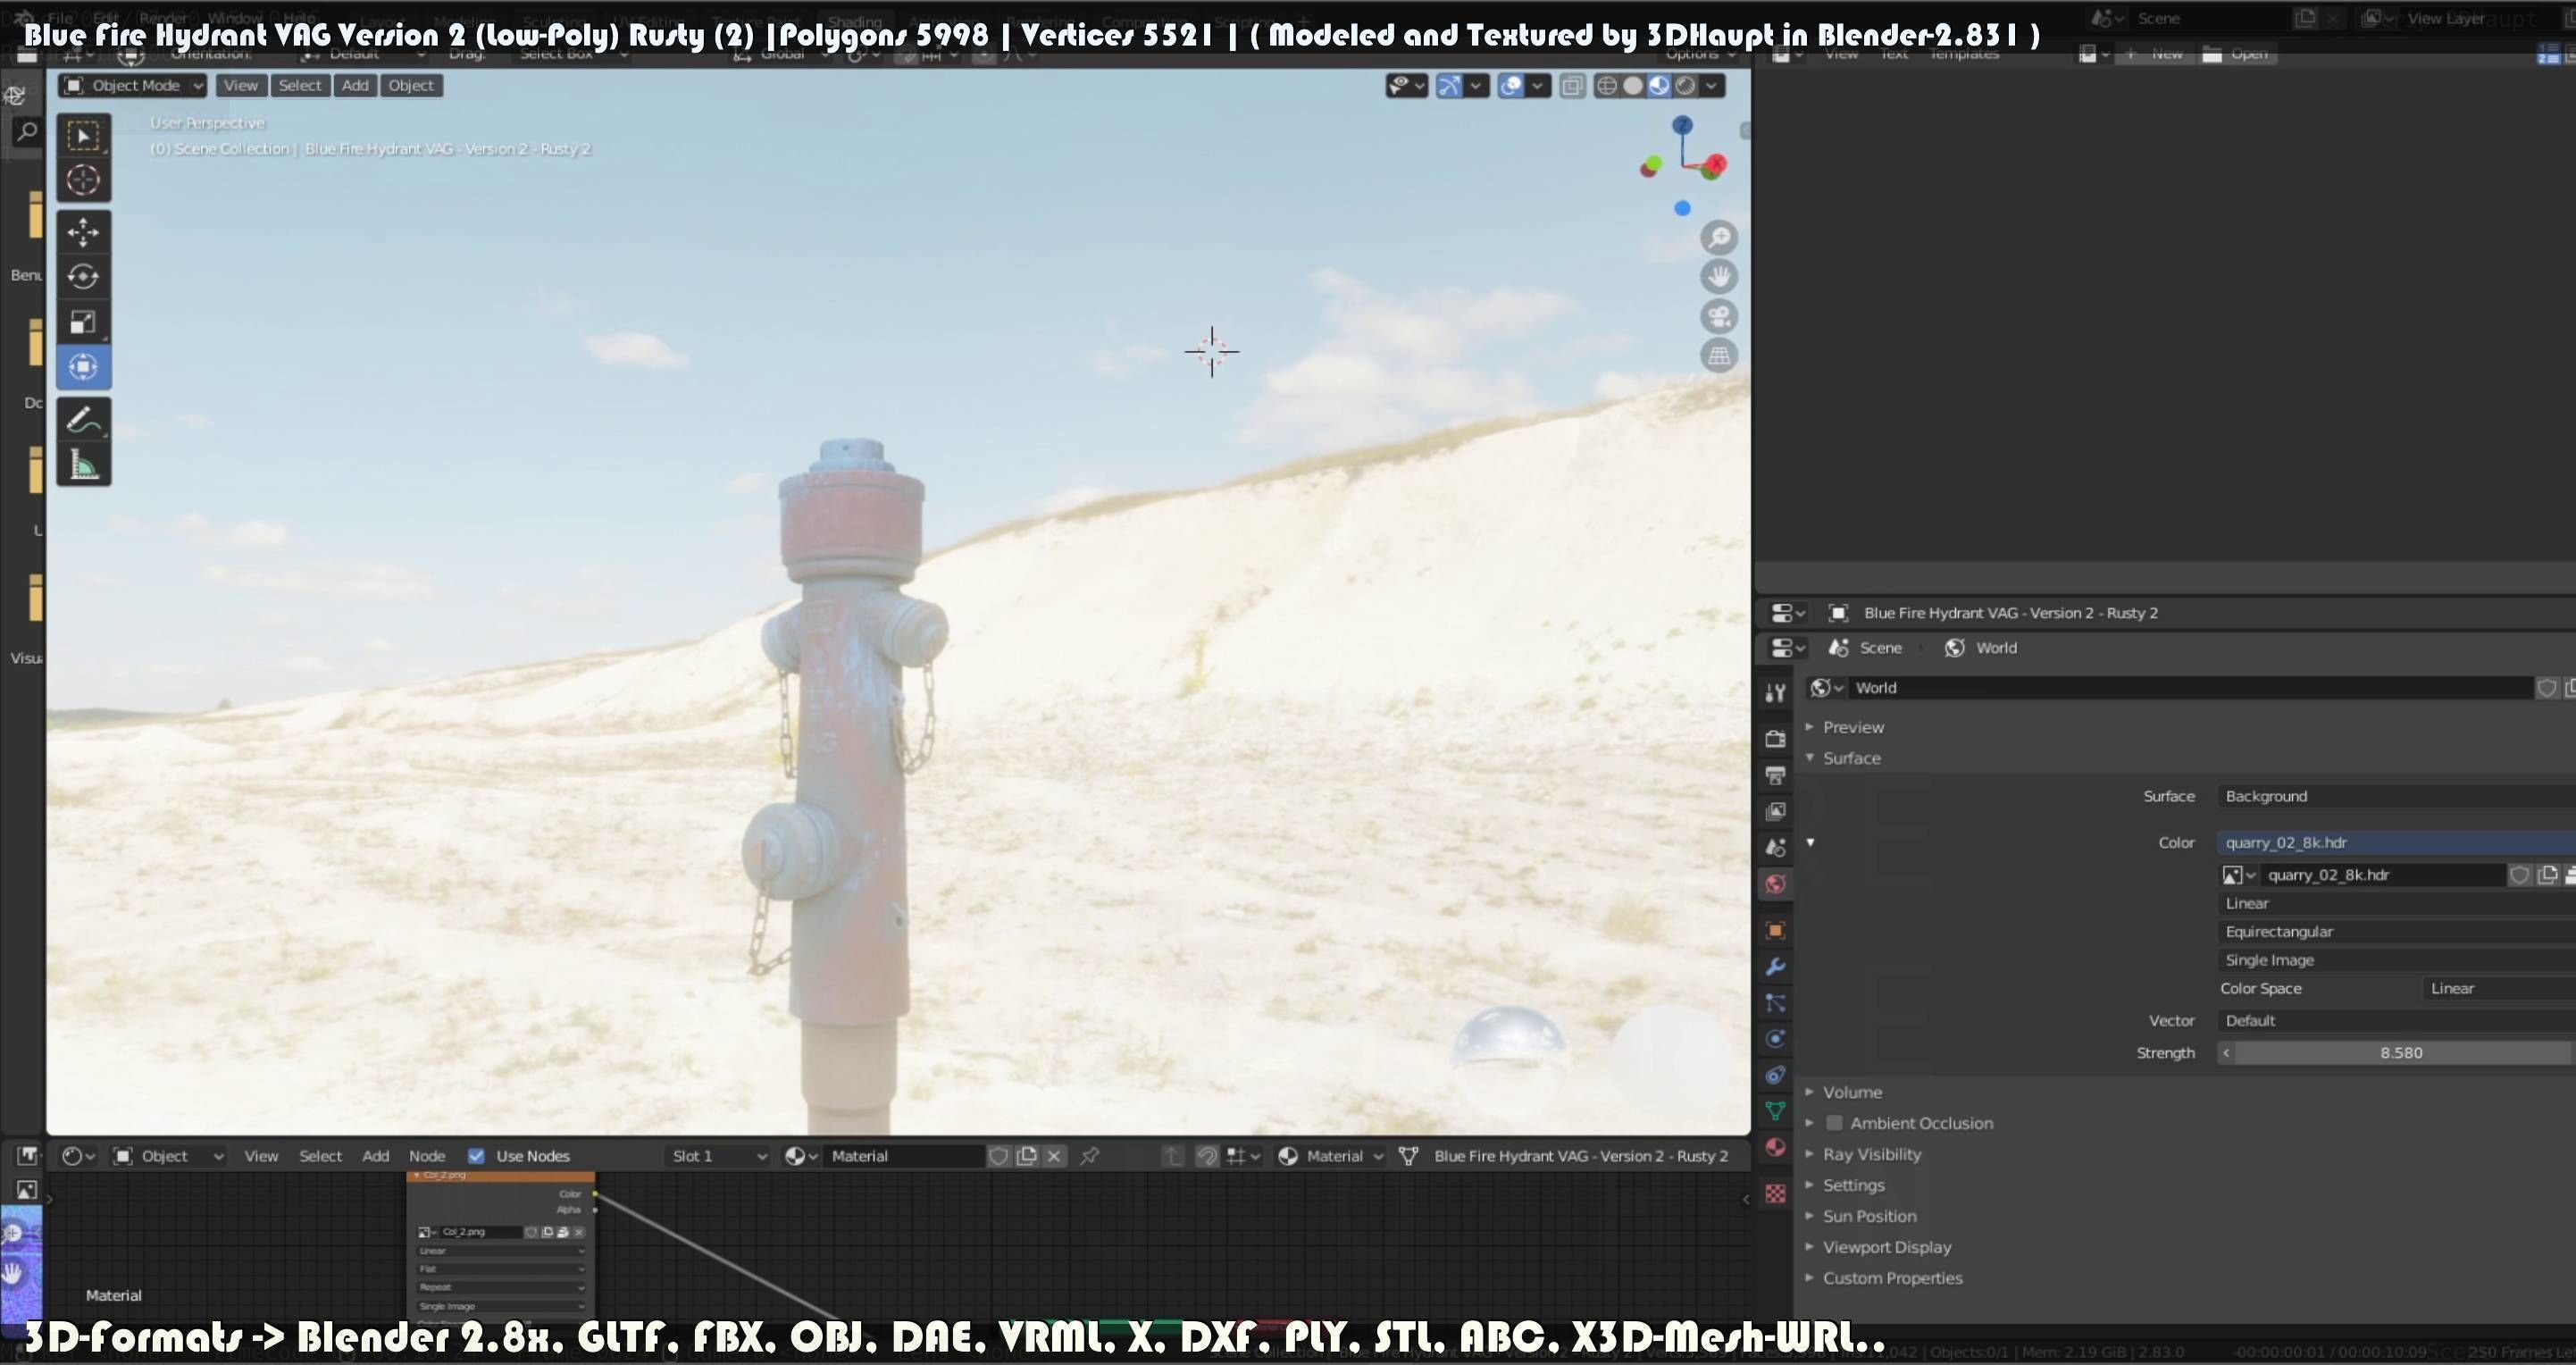Open the Node menu in shader editor
Viewport: 2576px width, 1365px height.
427,1156
